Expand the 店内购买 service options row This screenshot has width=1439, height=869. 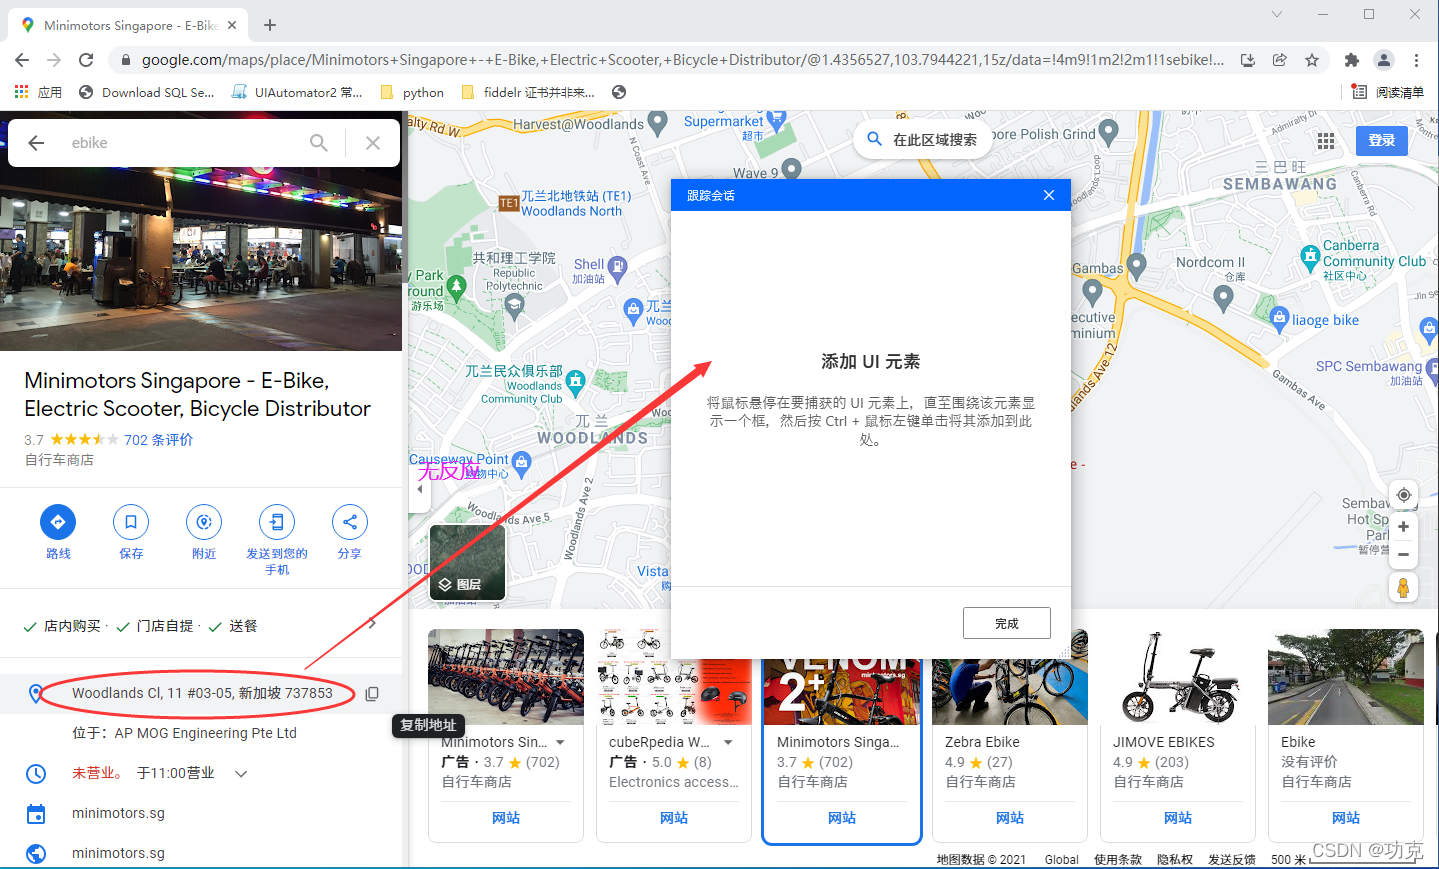[201, 626]
